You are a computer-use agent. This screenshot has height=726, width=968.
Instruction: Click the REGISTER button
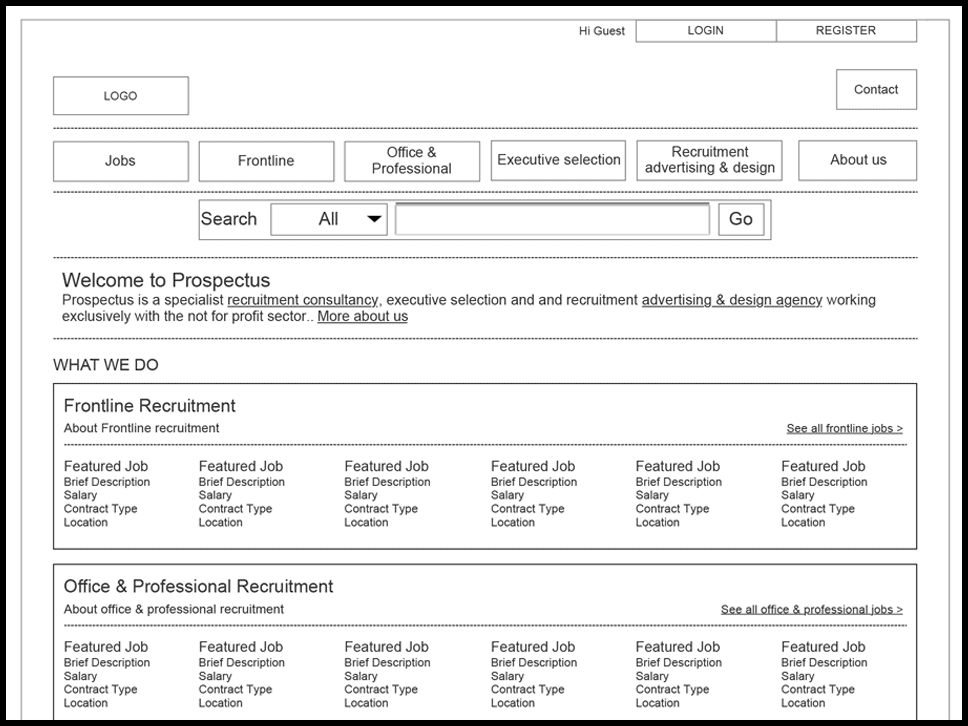coord(846,31)
